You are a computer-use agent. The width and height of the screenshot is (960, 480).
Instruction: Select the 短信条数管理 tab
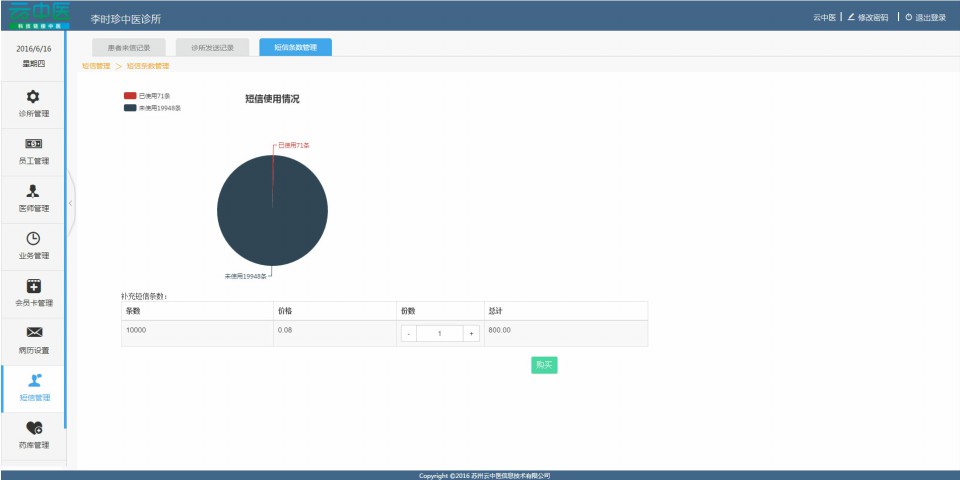click(295, 47)
